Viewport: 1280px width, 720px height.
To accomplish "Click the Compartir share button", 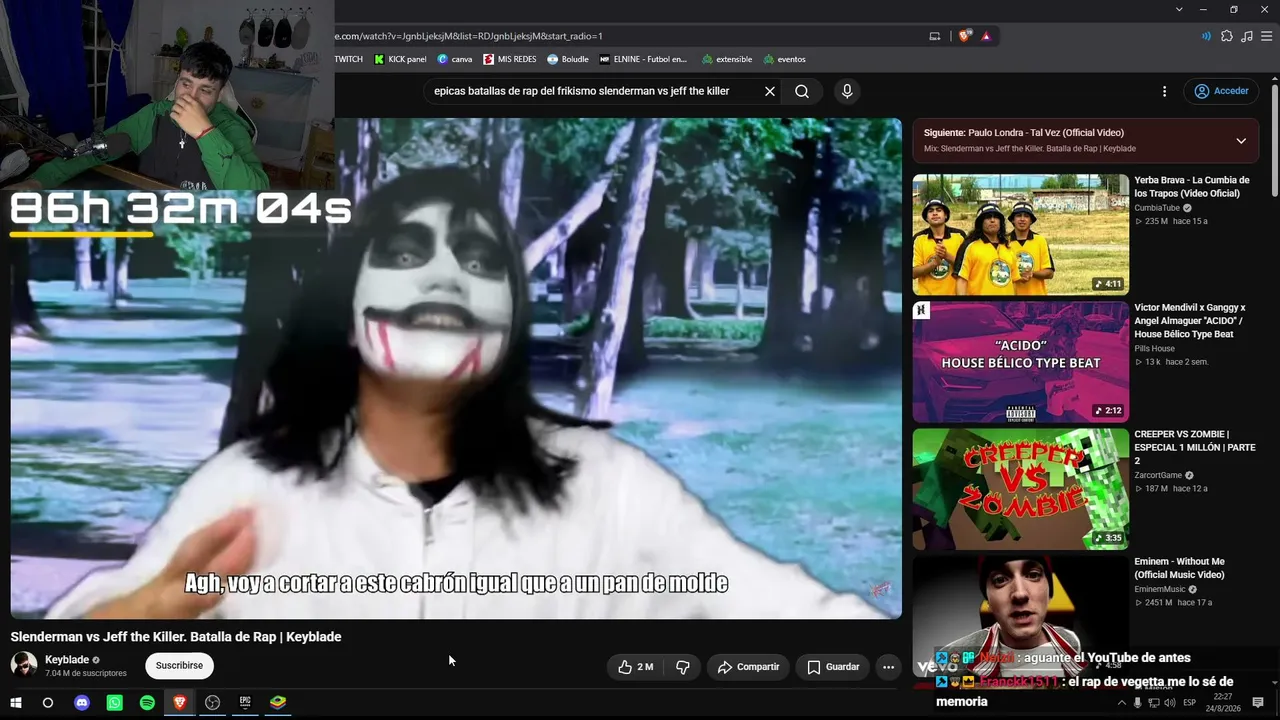I will (748, 667).
